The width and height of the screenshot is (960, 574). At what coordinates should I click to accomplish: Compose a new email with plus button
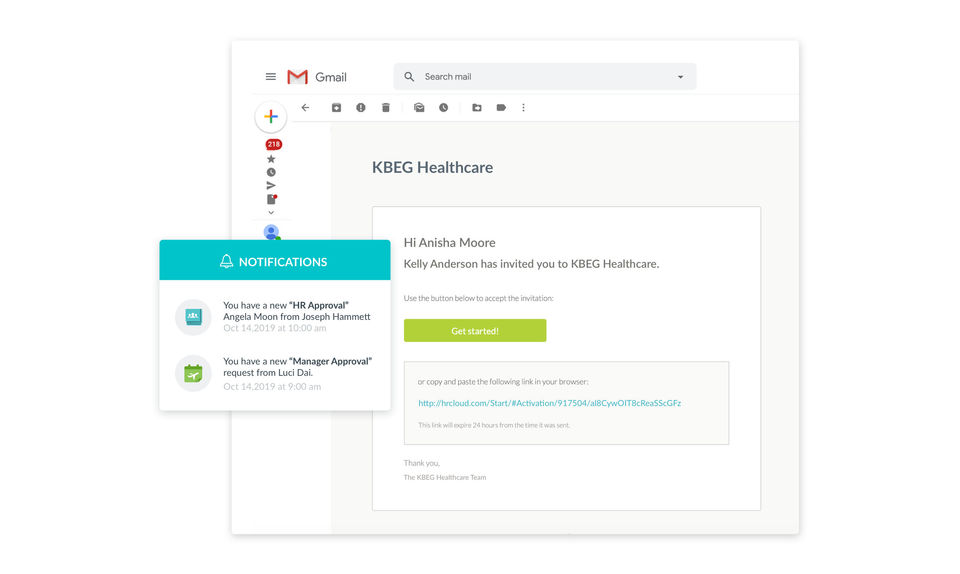(x=271, y=116)
